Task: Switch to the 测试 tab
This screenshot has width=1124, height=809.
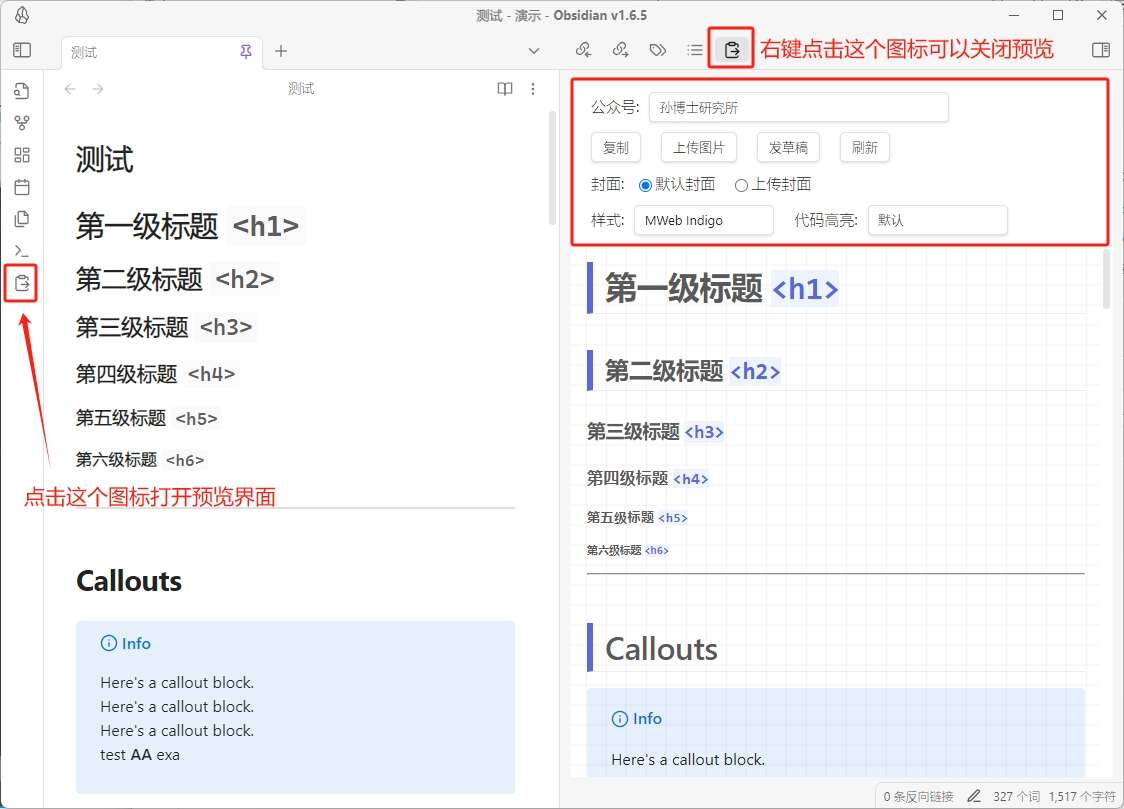Action: click(x=150, y=52)
